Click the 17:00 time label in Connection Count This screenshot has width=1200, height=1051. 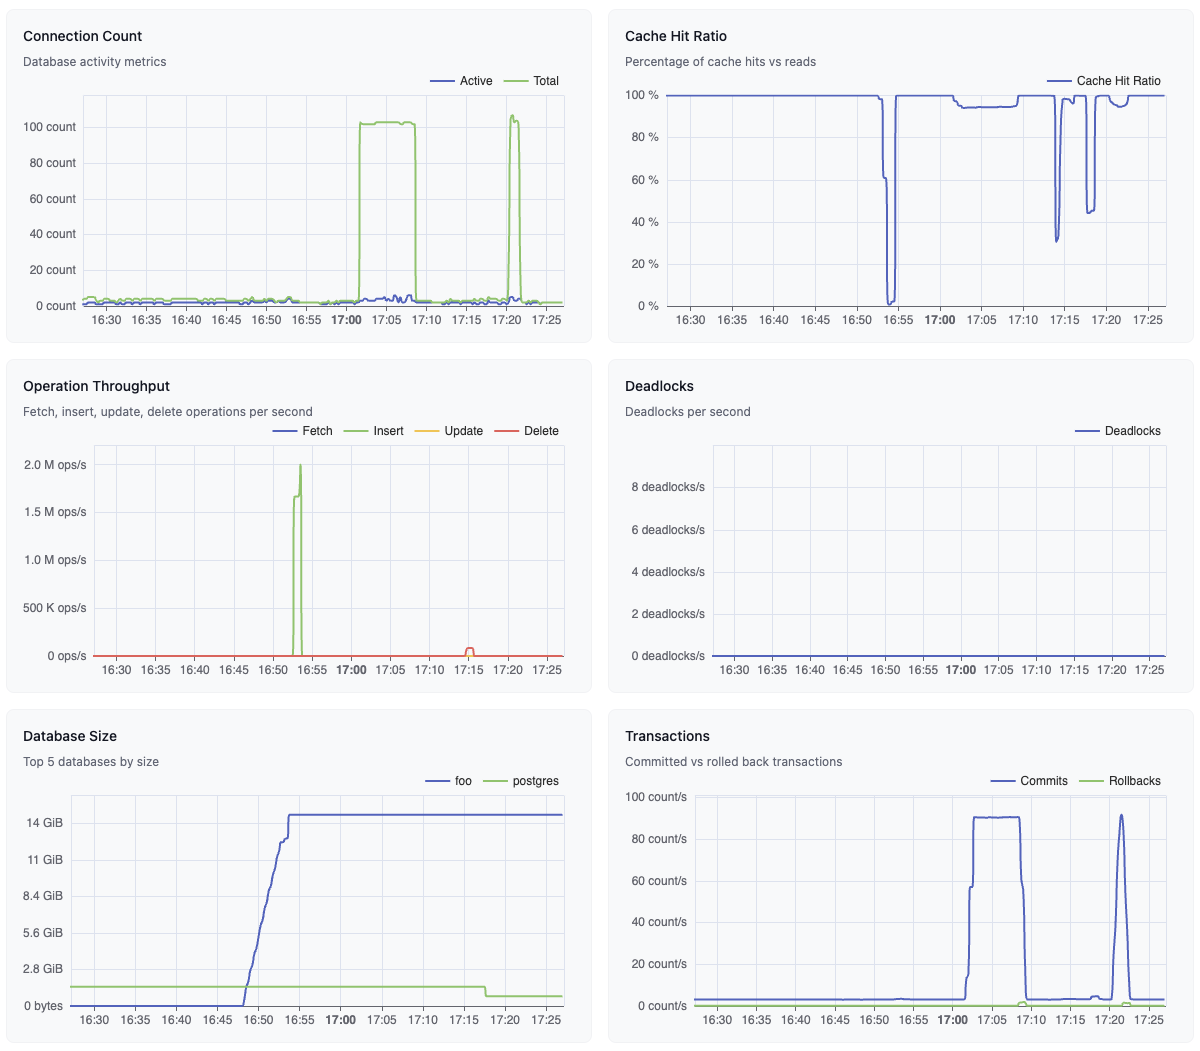coord(346,320)
